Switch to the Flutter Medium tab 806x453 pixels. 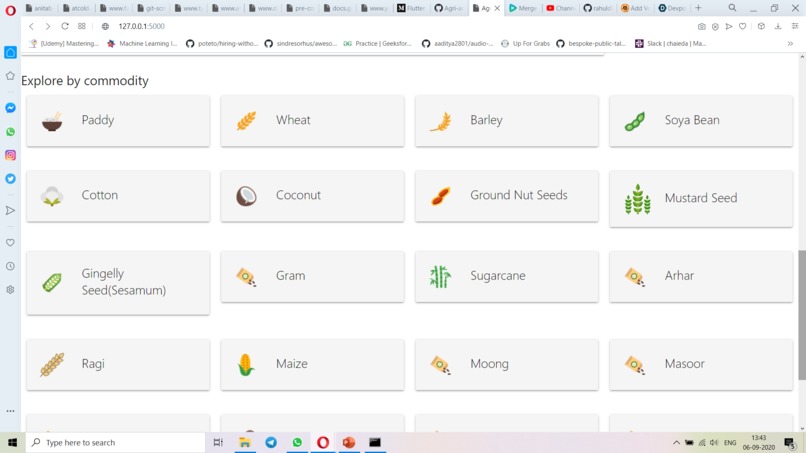click(412, 8)
